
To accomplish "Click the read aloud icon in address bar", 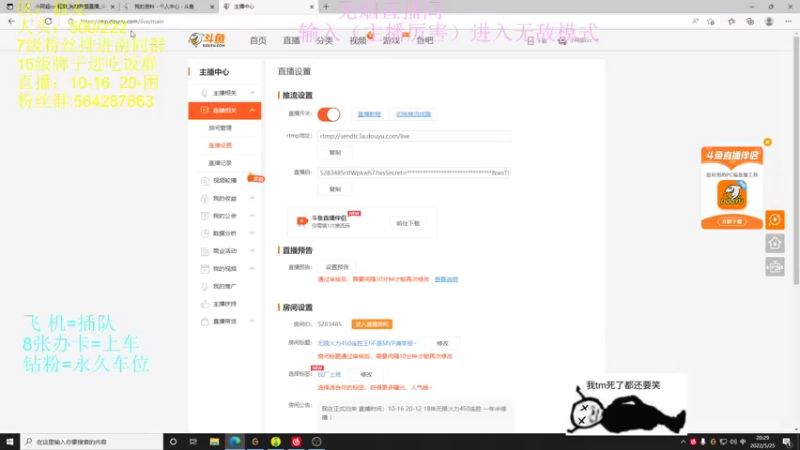I will (x=695, y=21).
